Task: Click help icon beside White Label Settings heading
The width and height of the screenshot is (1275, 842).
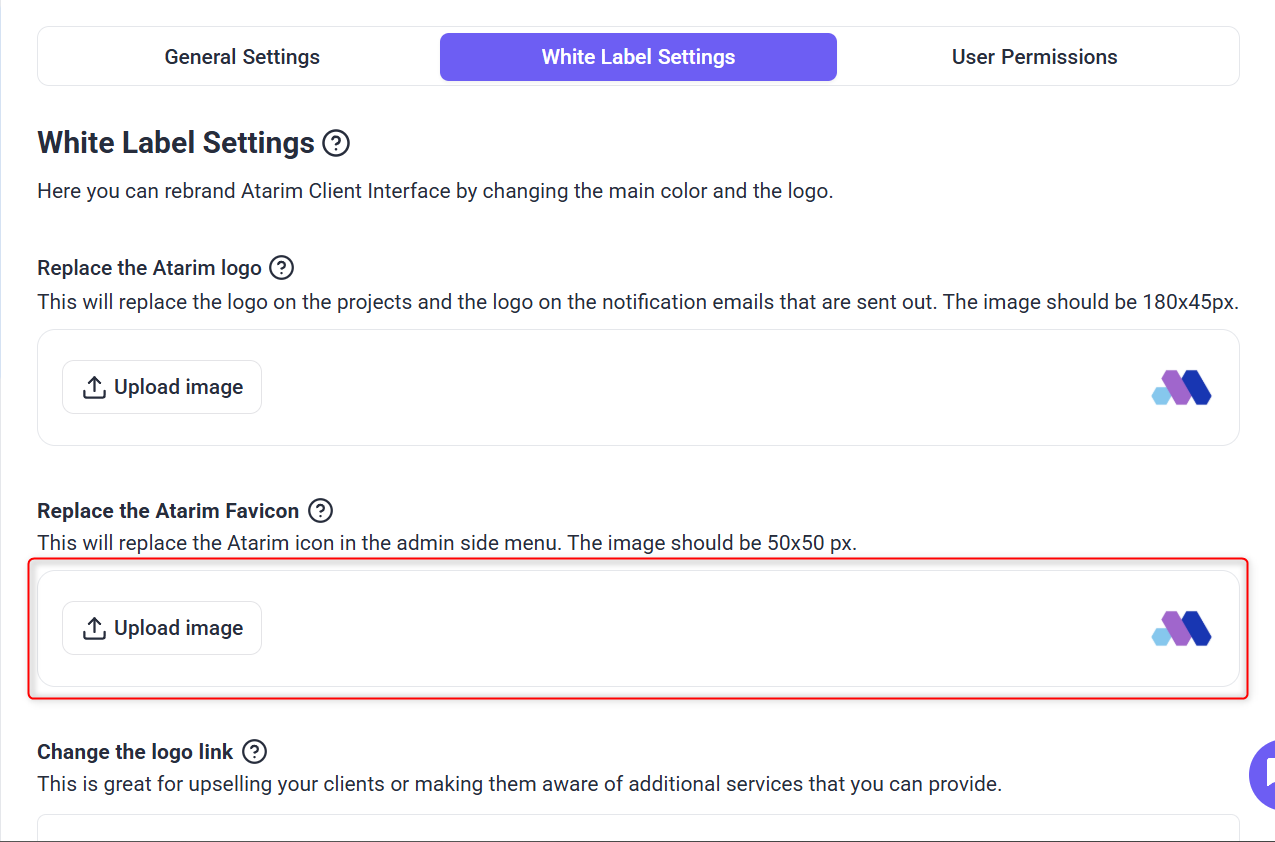Action: 336,143
